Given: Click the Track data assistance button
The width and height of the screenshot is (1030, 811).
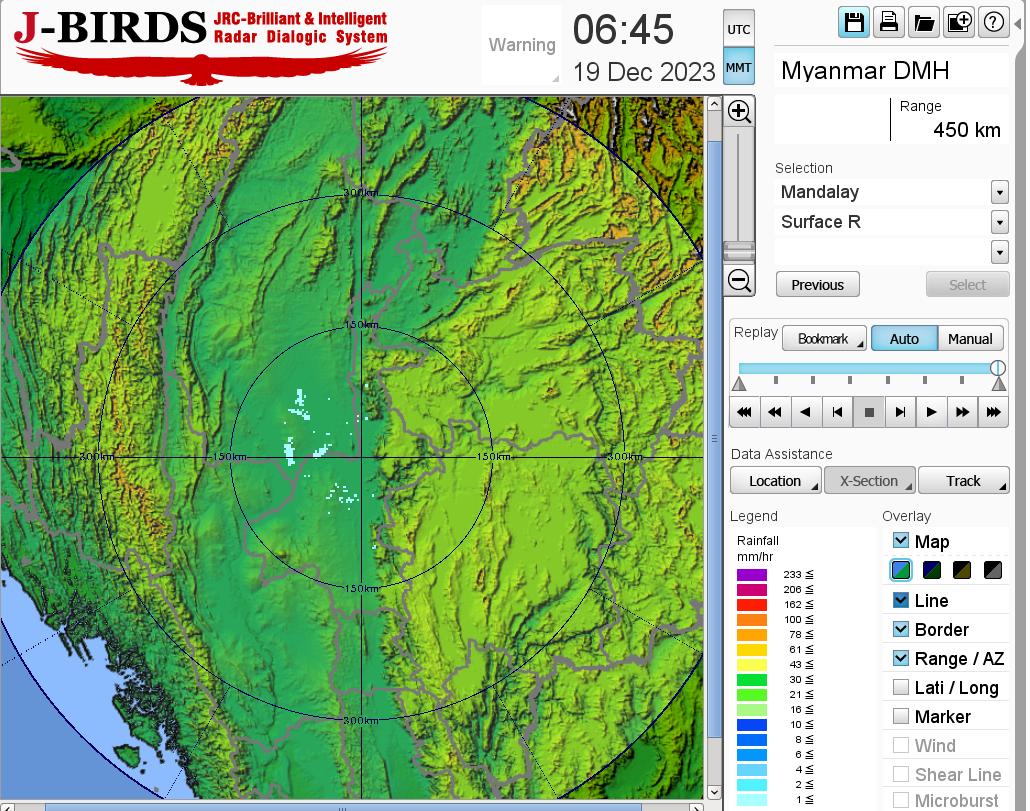Looking at the screenshot, I should click(963, 481).
